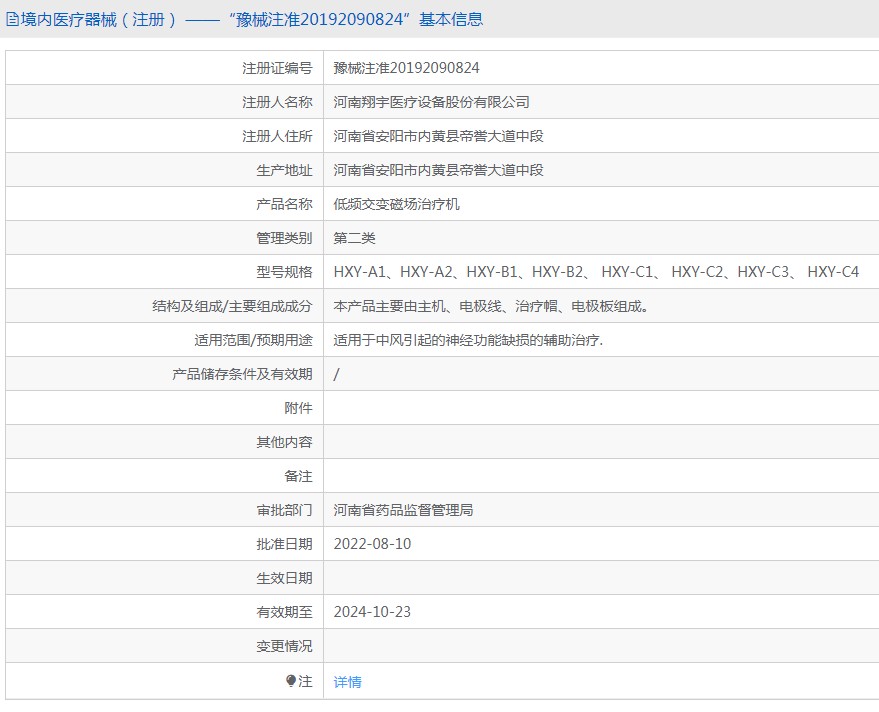Click the approval department 河南省药品监督管理局
Image resolution: width=879 pixels, height=712 pixels.
click(403, 510)
